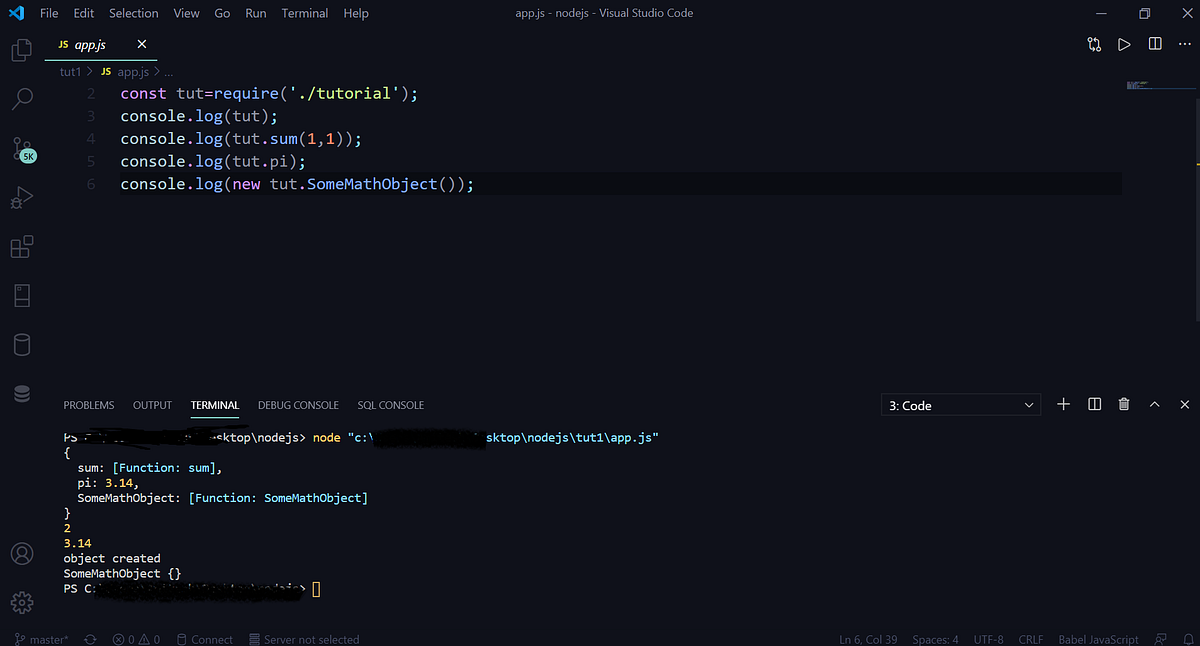Image resolution: width=1200 pixels, height=646 pixels.
Task: Expand the app.js breadcrumb symbol list
Action: point(168,71)
